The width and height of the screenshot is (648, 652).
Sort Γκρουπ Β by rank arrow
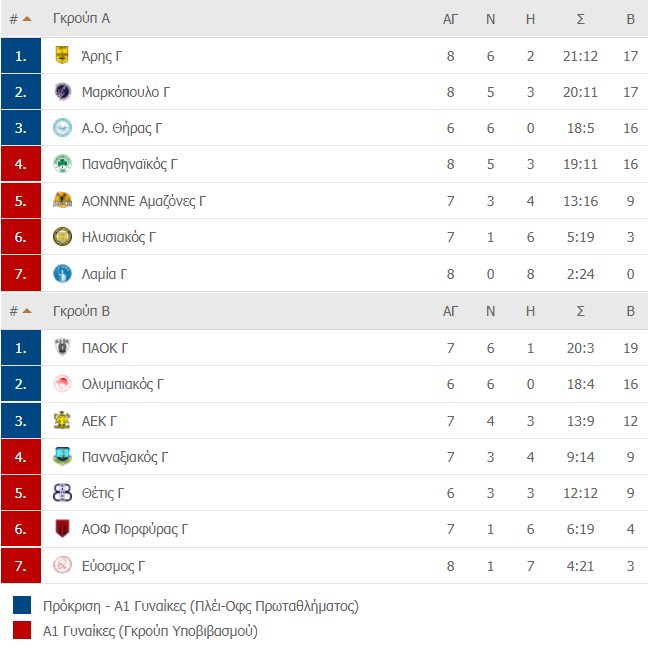tap(27, 311)
